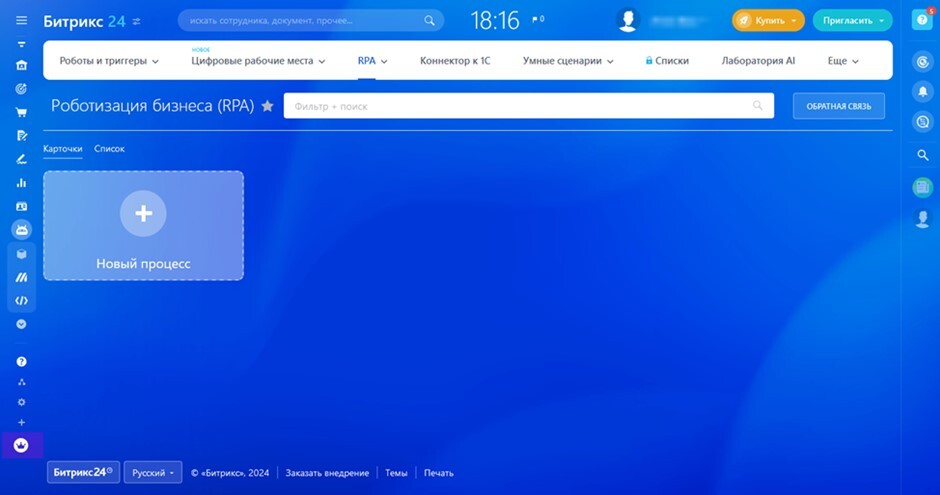
Task: Open the chat bubble icon in right panel
Action: click(x=923, y=122)
